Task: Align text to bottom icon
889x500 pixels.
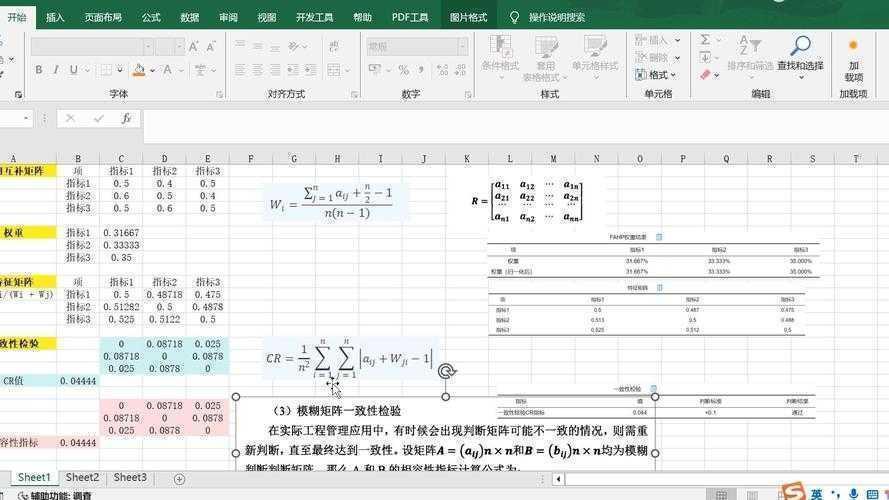Action: click(275, 45)
